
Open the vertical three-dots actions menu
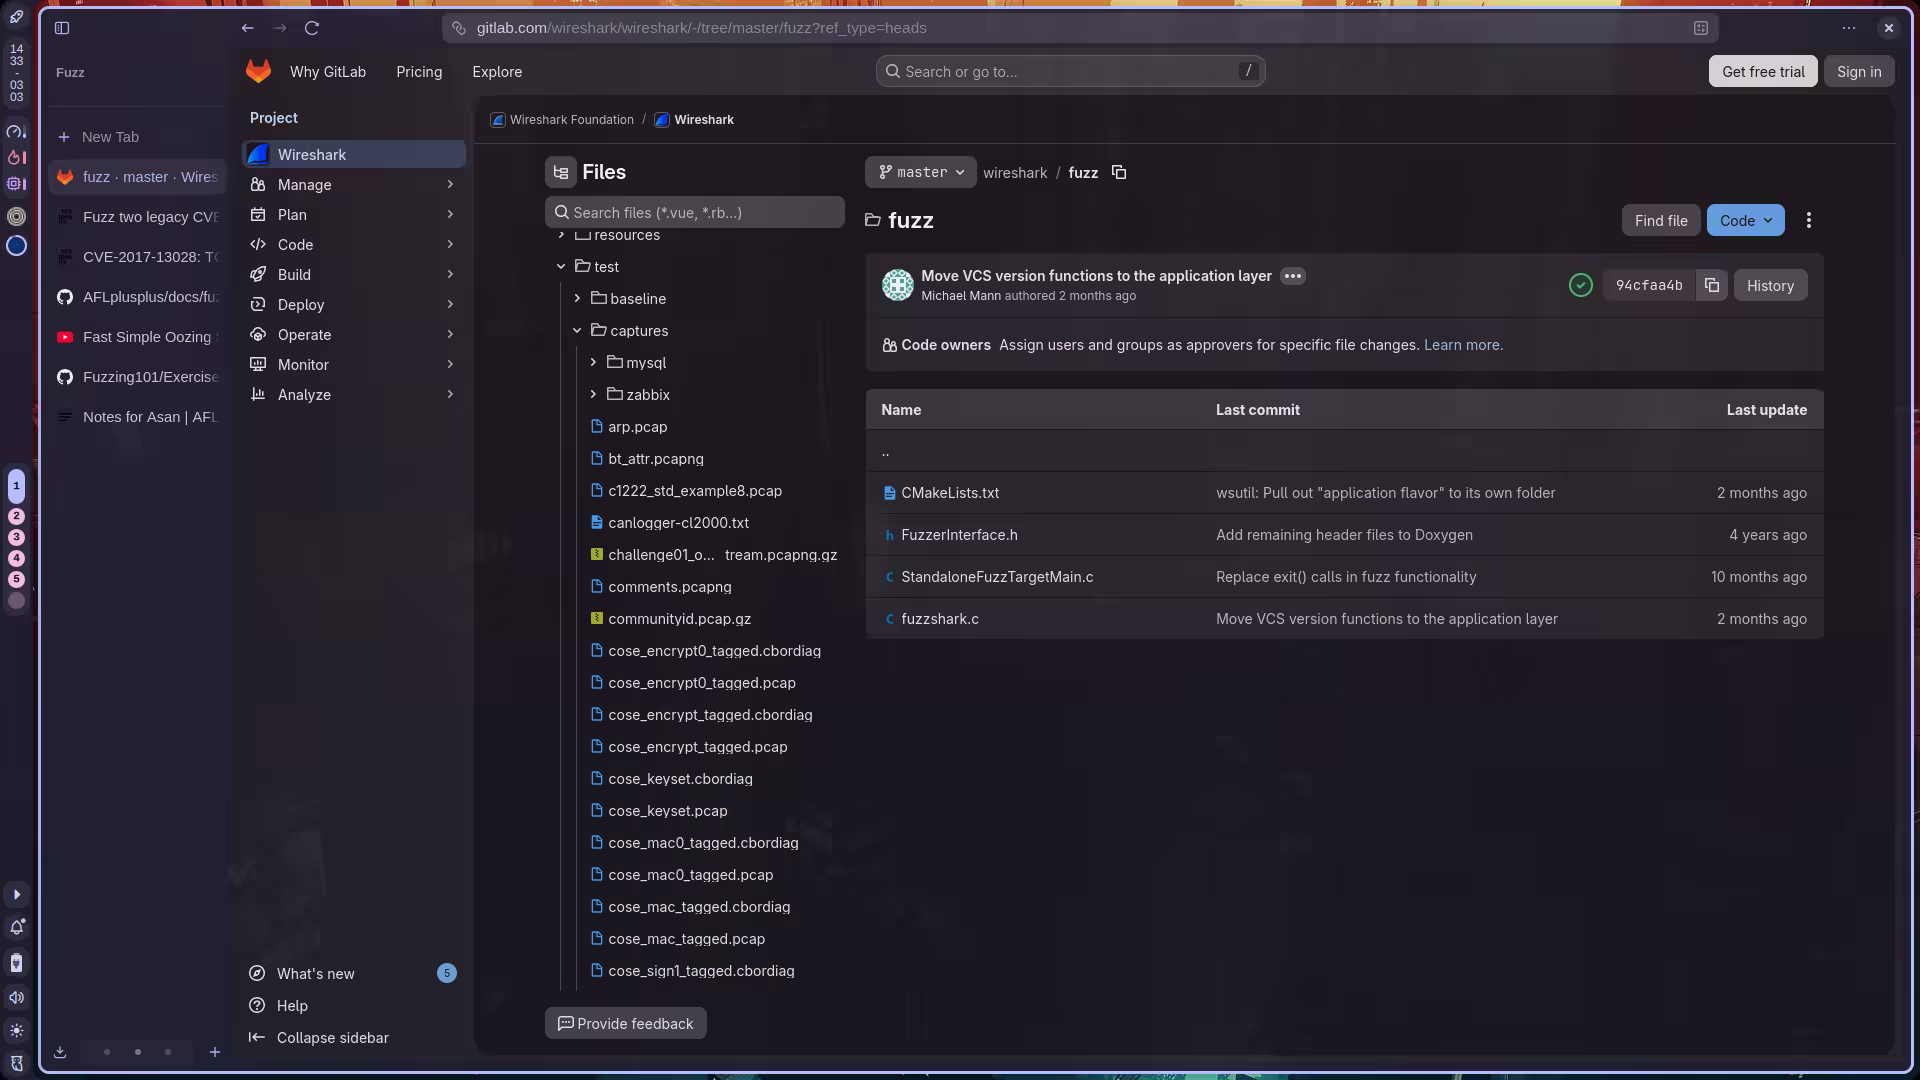pos(1808,221)
